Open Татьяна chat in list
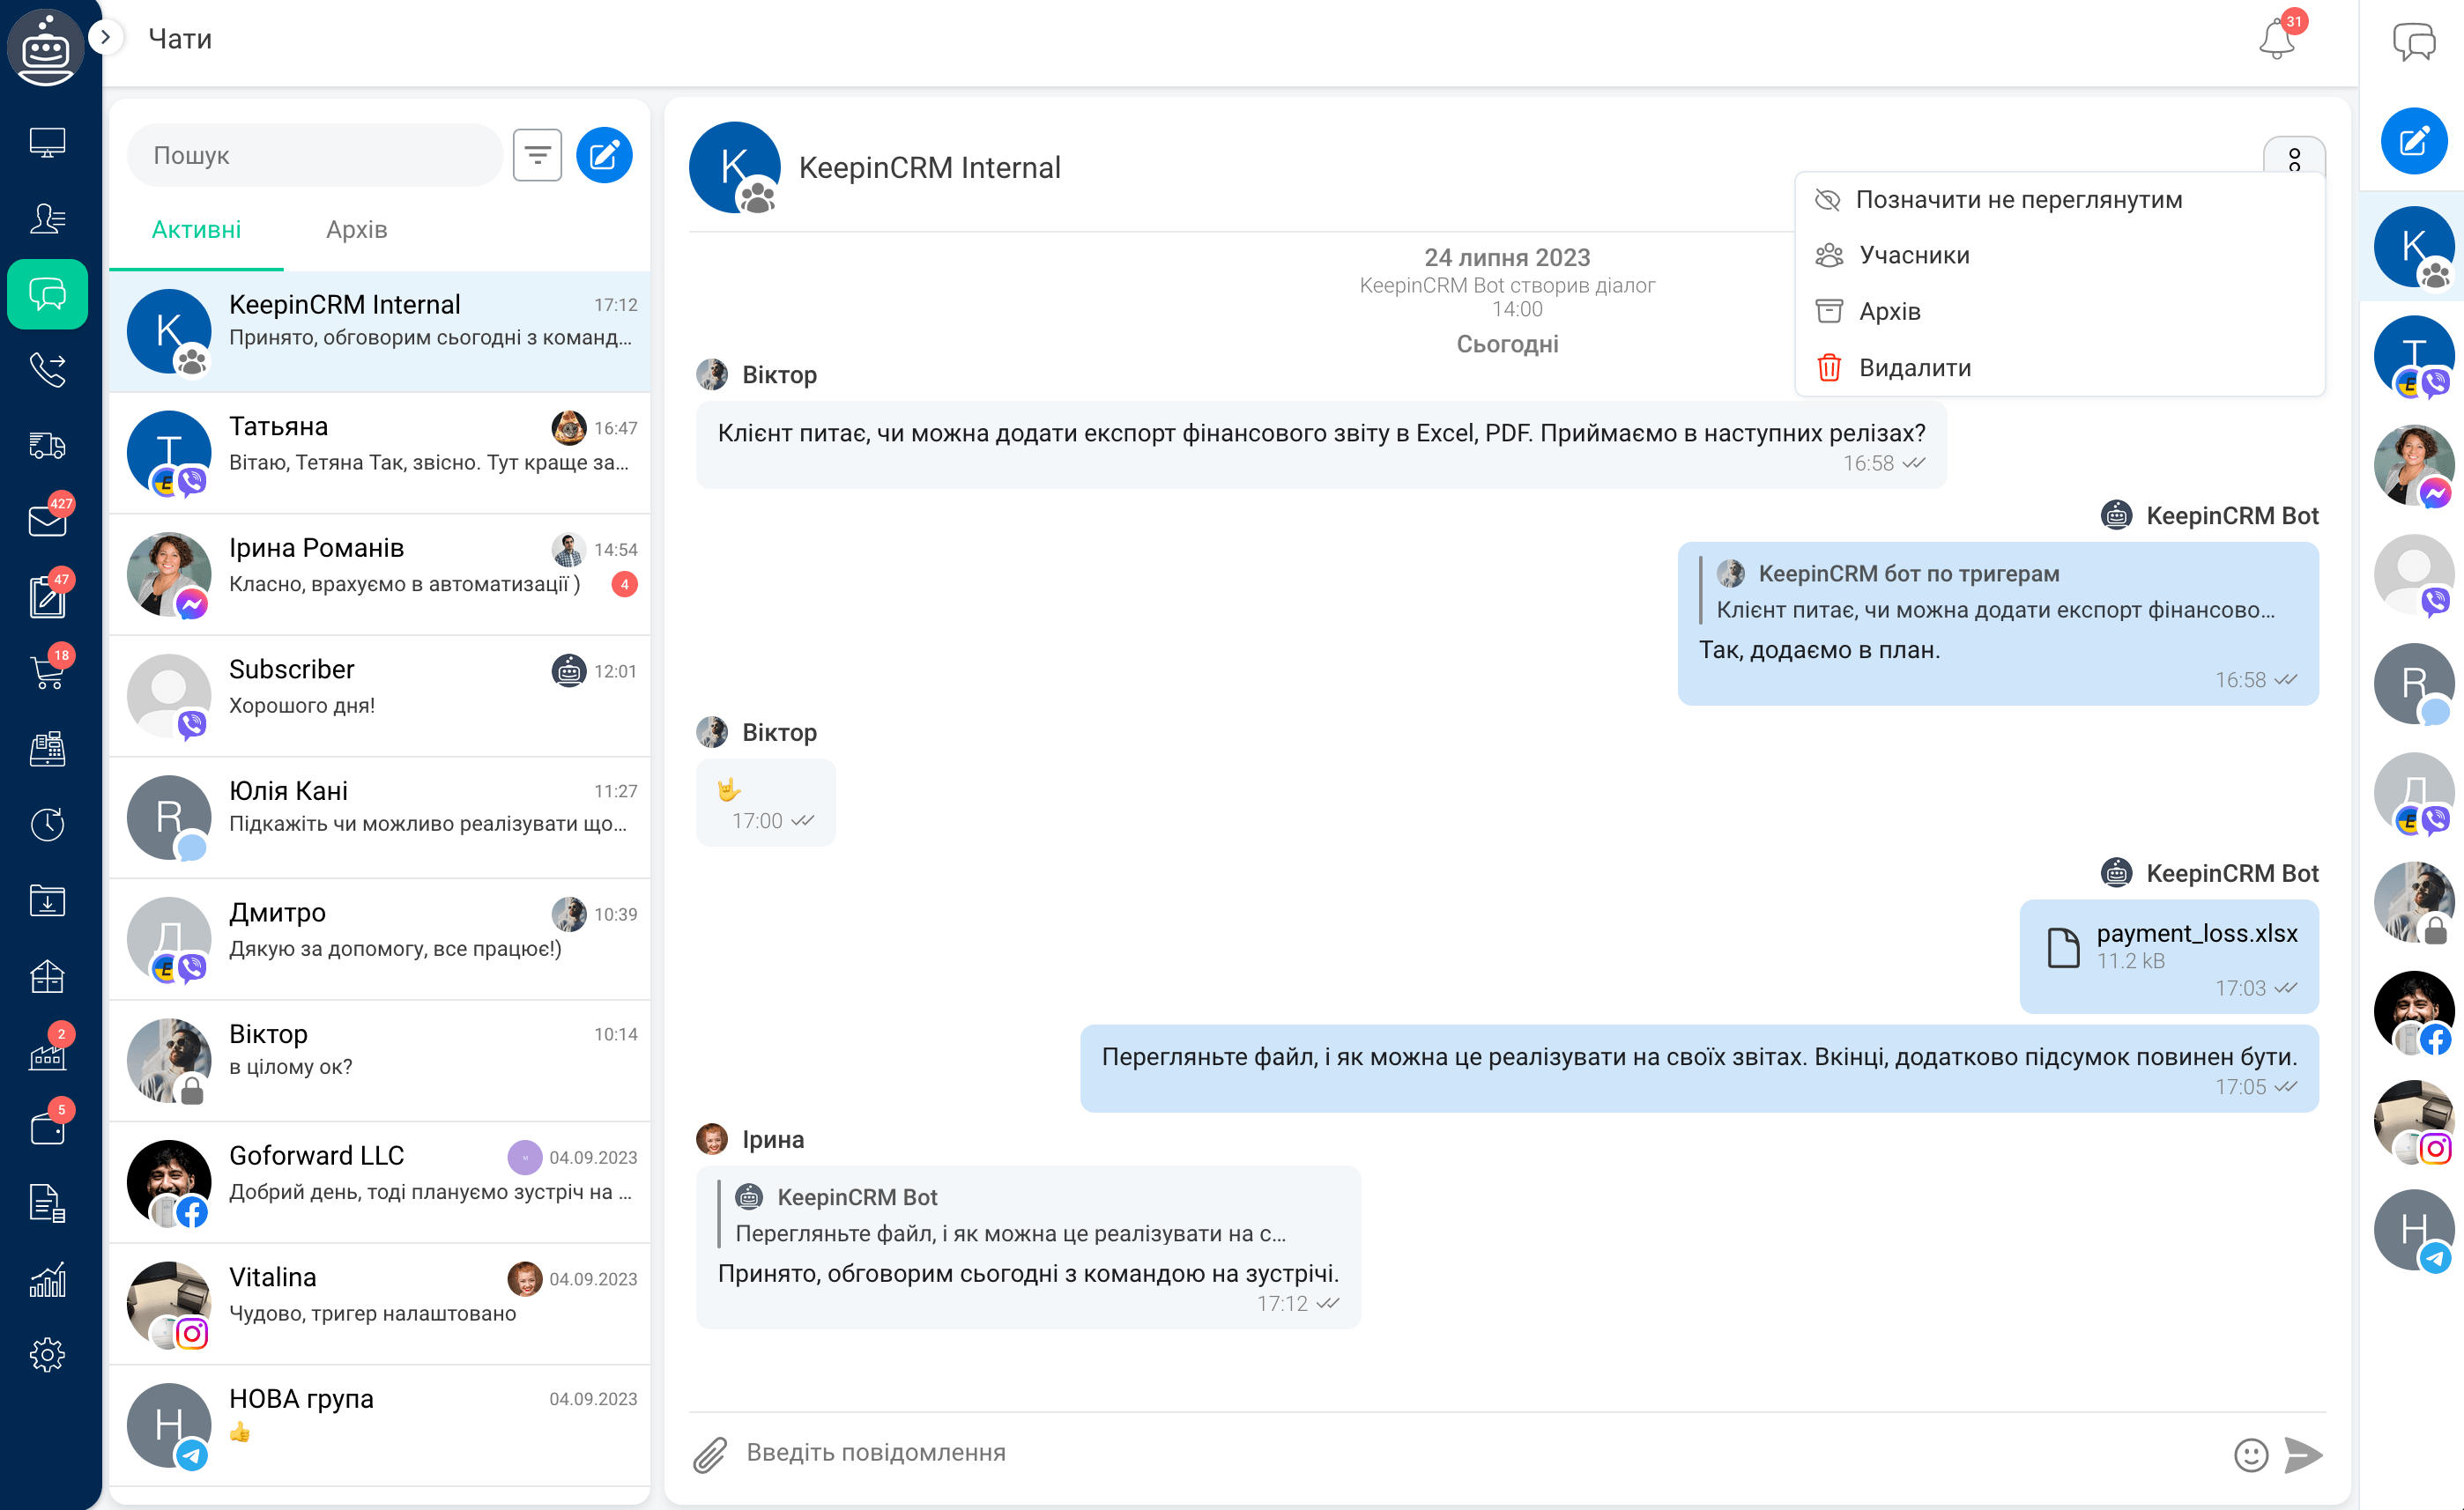 [x=380, y=453]
